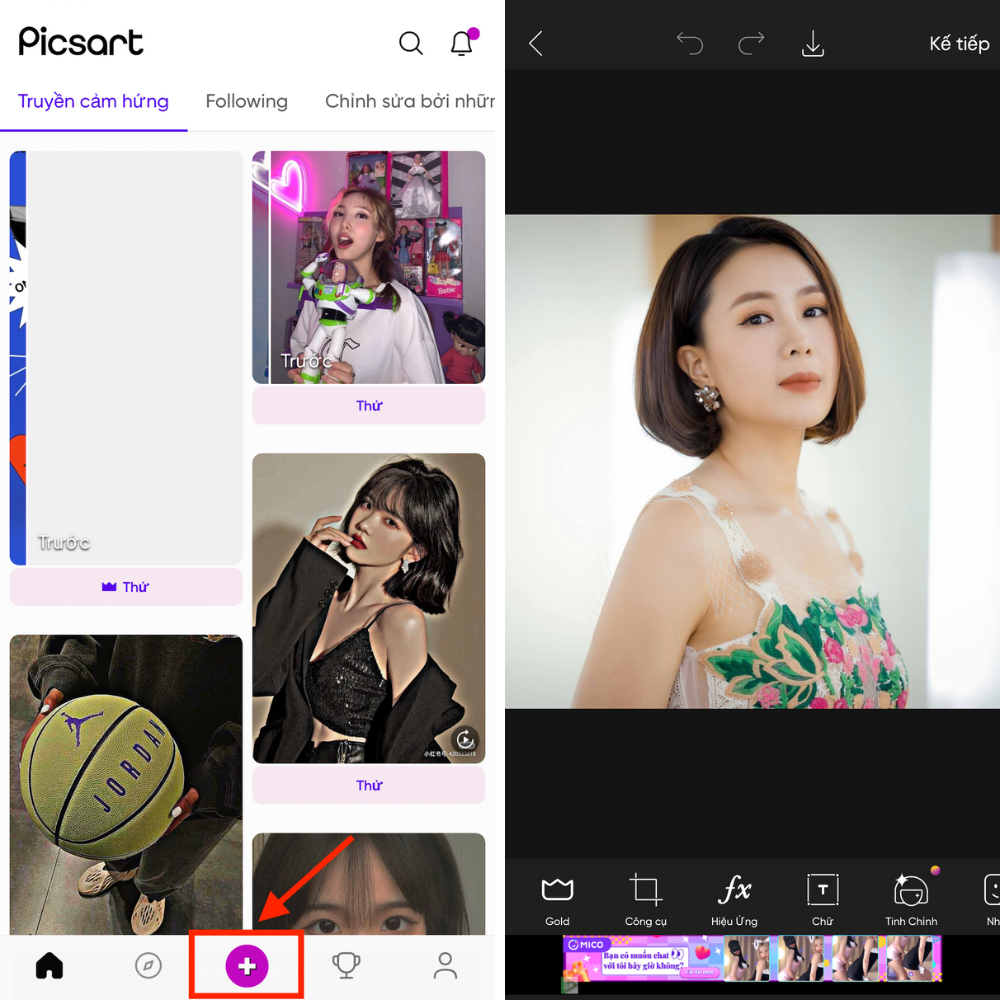The image size is (1000, 1000).
Task: Undo the last edit
Action: click(689, 43)
